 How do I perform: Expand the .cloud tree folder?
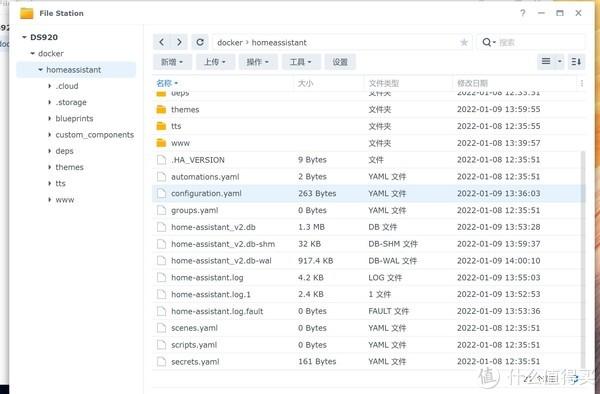coord(49,86)
